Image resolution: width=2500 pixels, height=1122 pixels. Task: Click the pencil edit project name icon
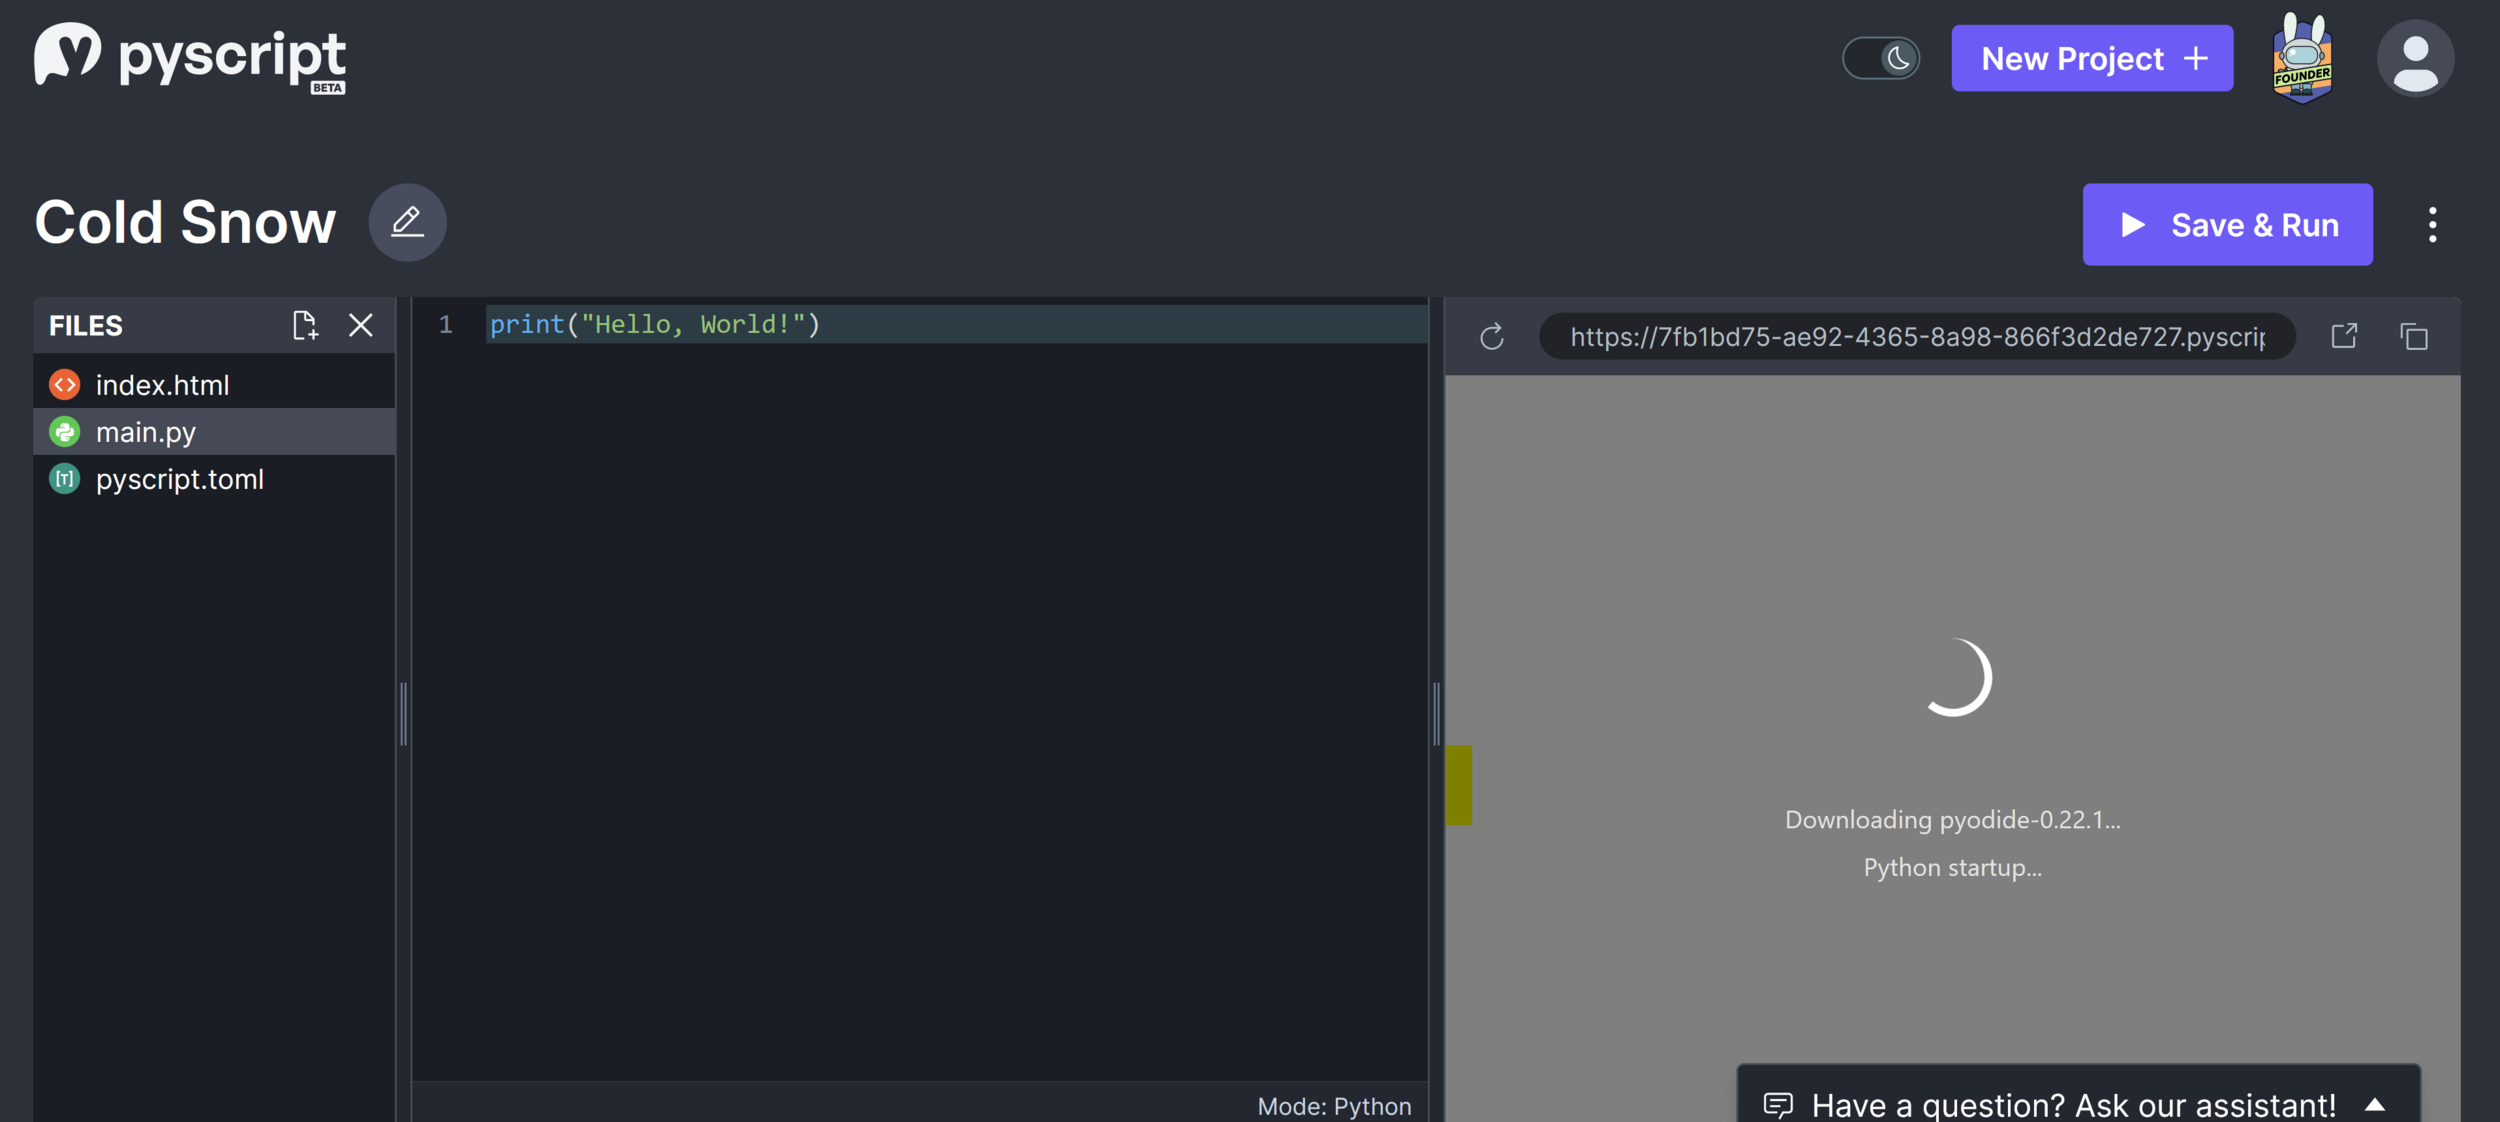(x=407, y=222)
